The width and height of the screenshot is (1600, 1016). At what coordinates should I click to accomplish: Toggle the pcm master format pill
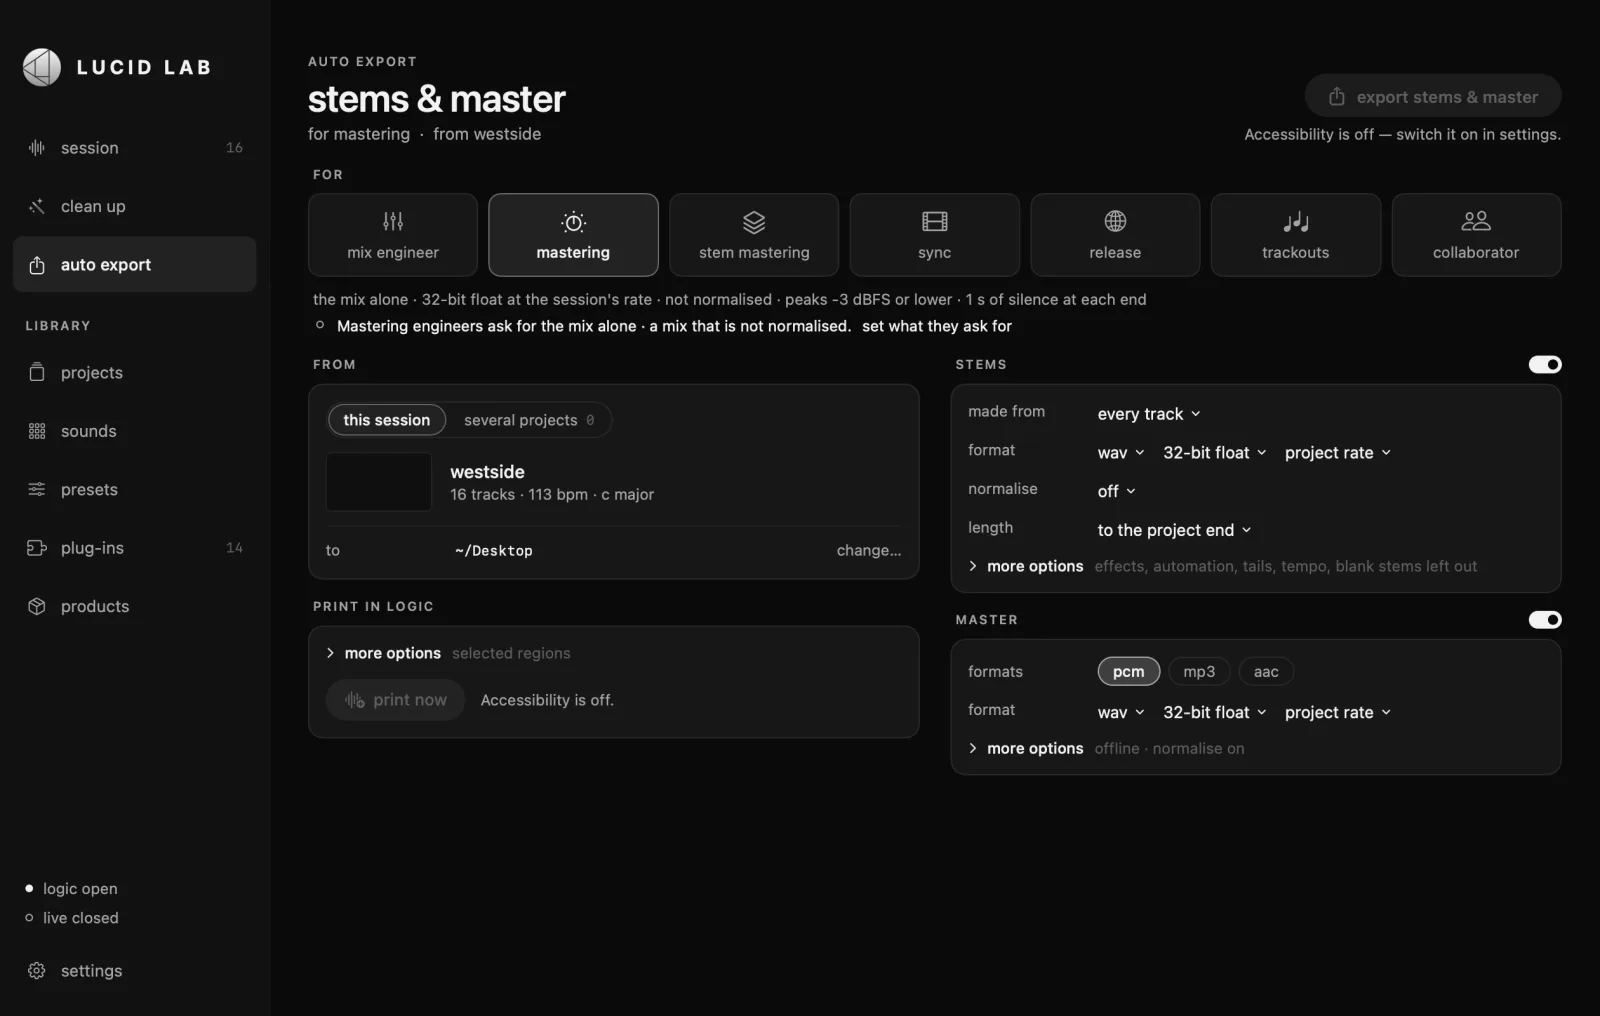click(1129, 672)
